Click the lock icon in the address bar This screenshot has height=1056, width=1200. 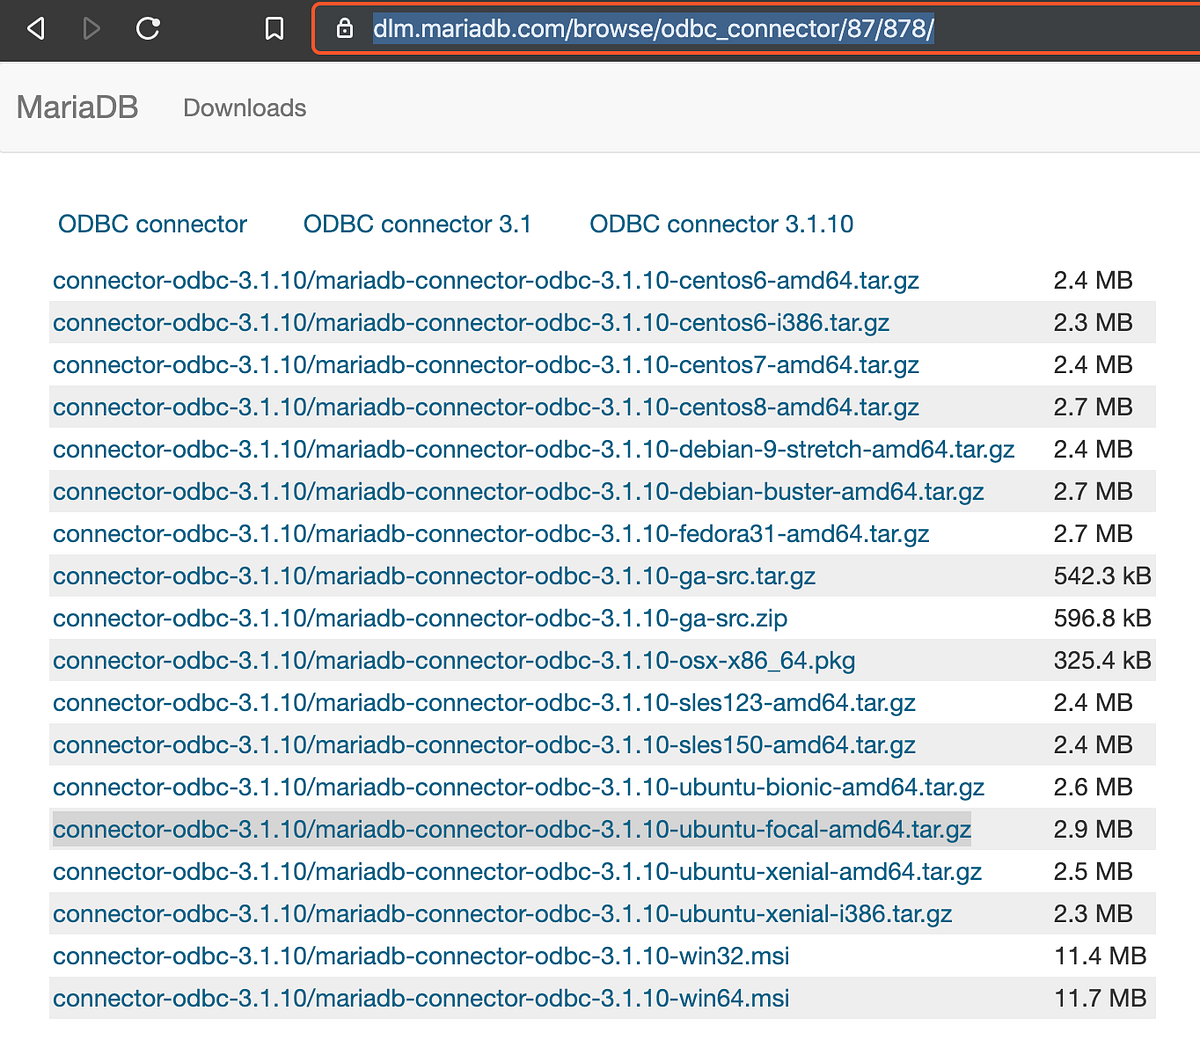(x=345, y=29)
